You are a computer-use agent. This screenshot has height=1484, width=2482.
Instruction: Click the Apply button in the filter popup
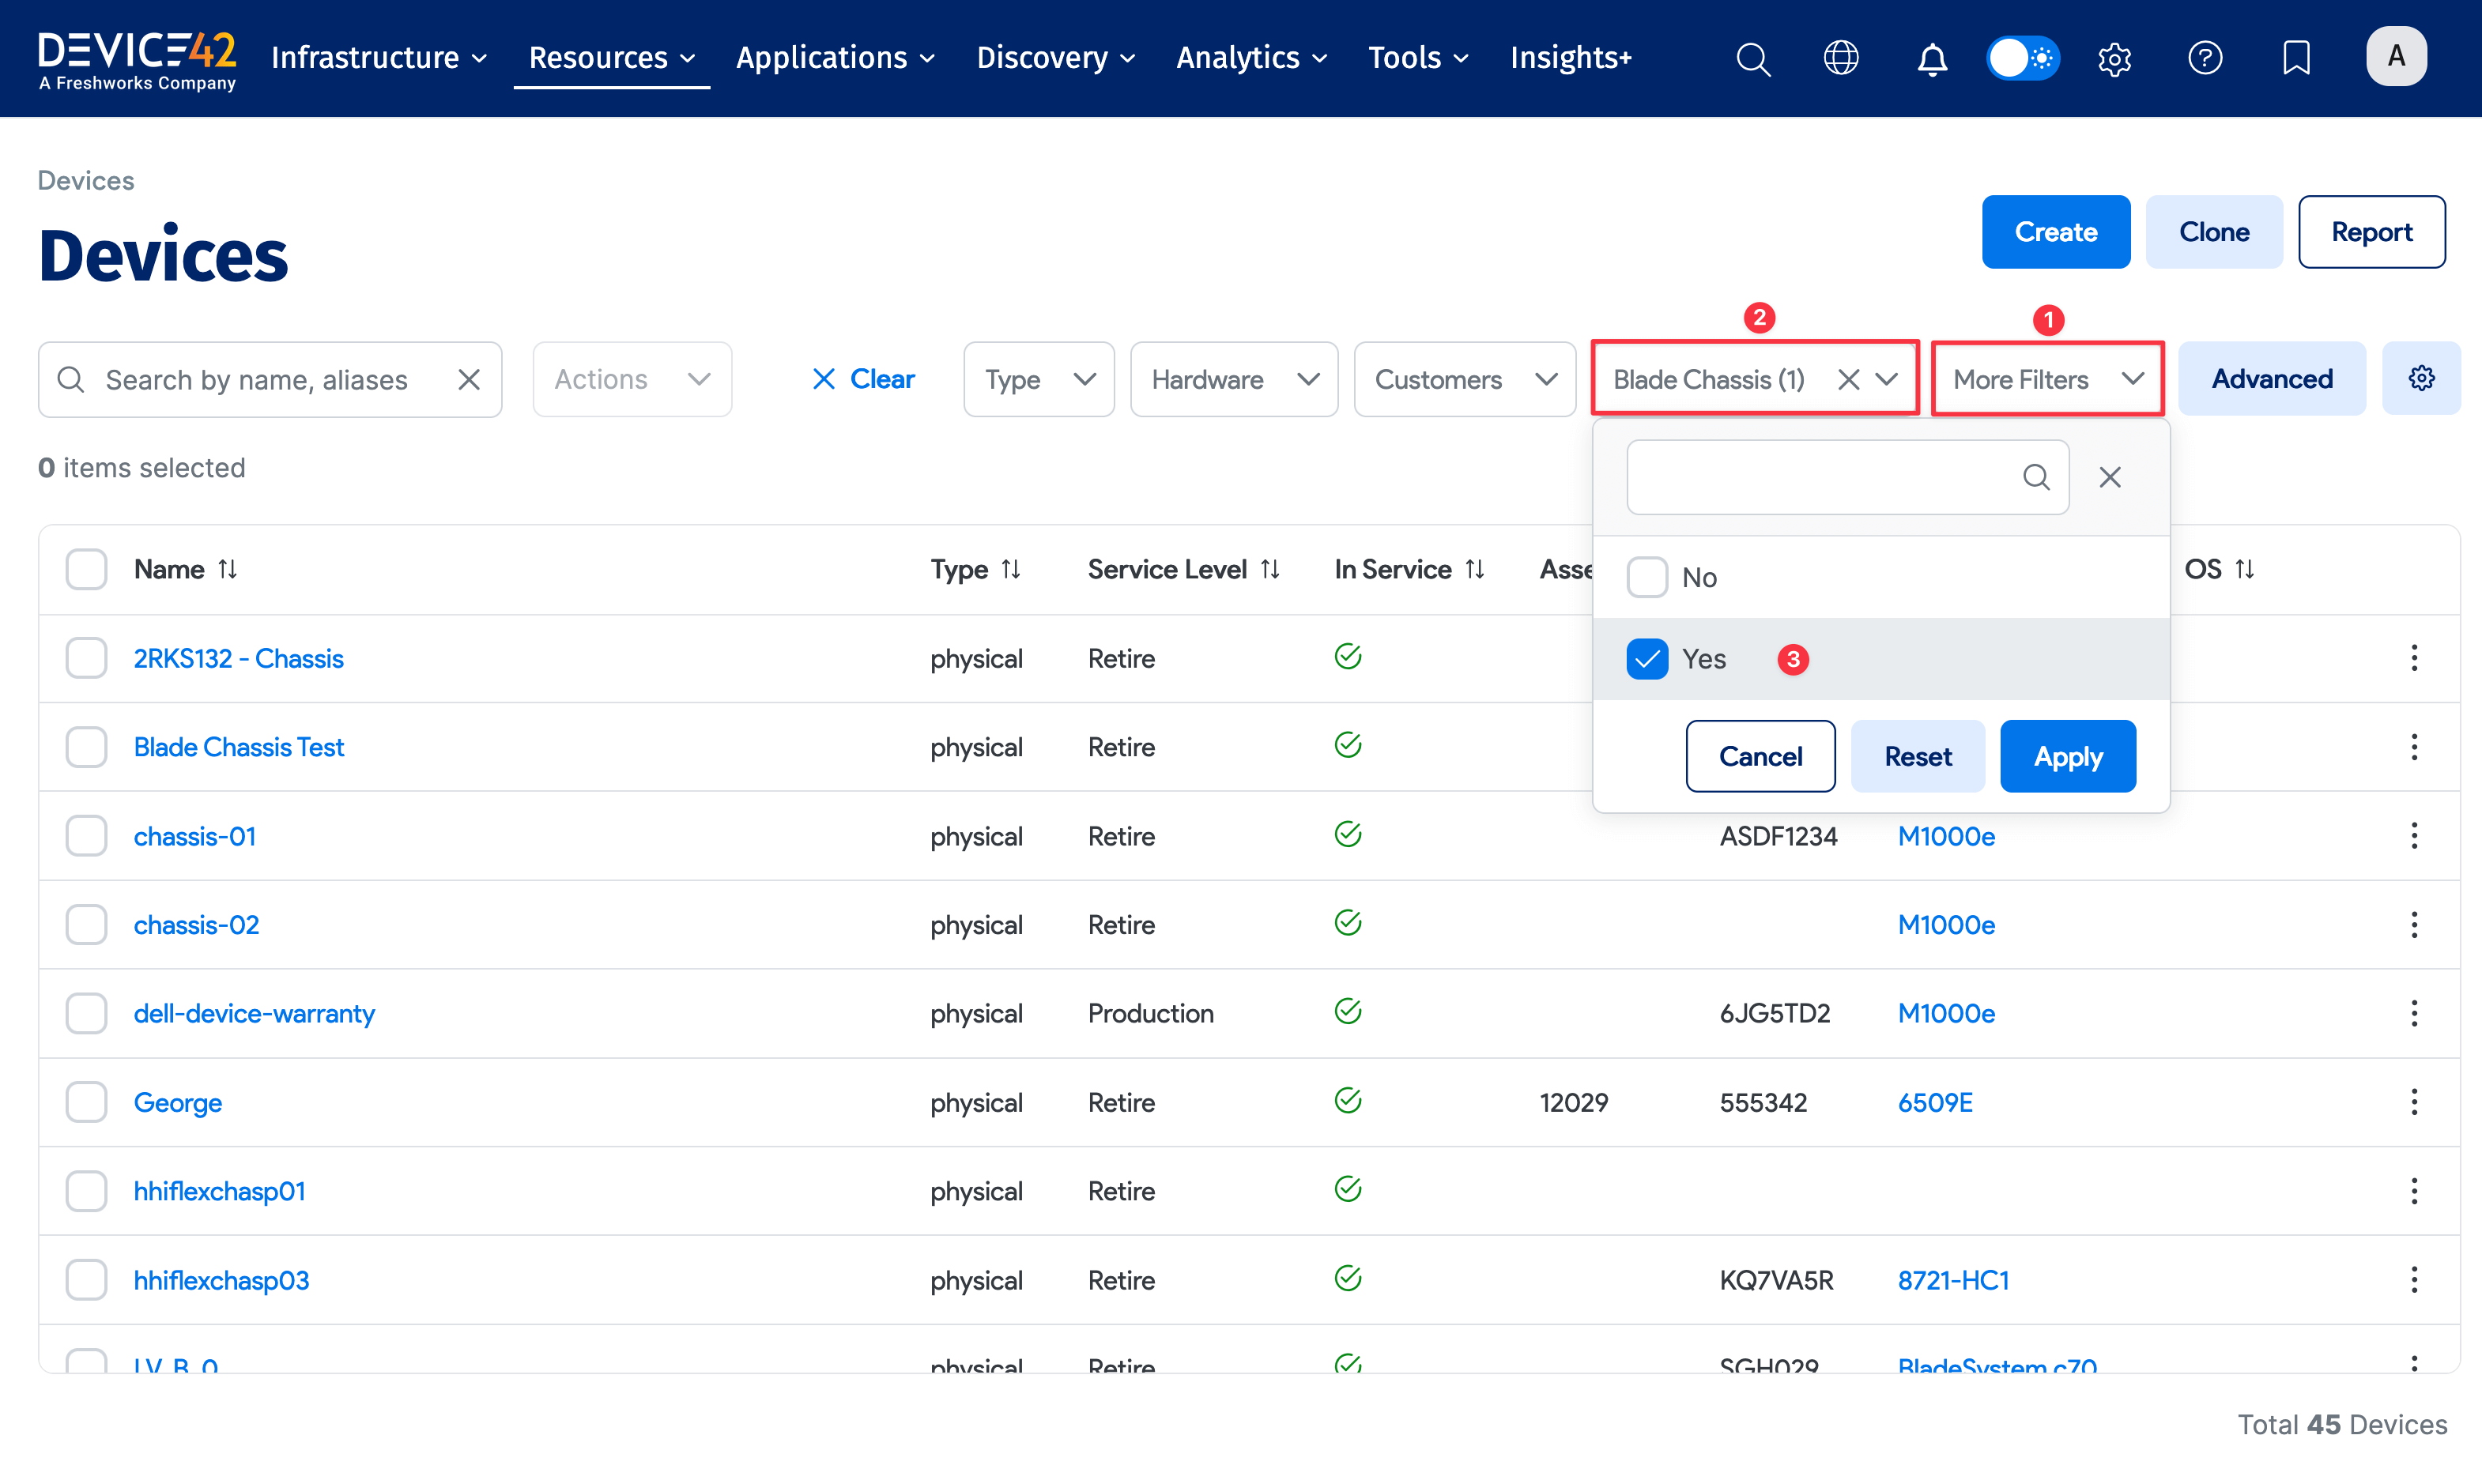(2067, 756)
